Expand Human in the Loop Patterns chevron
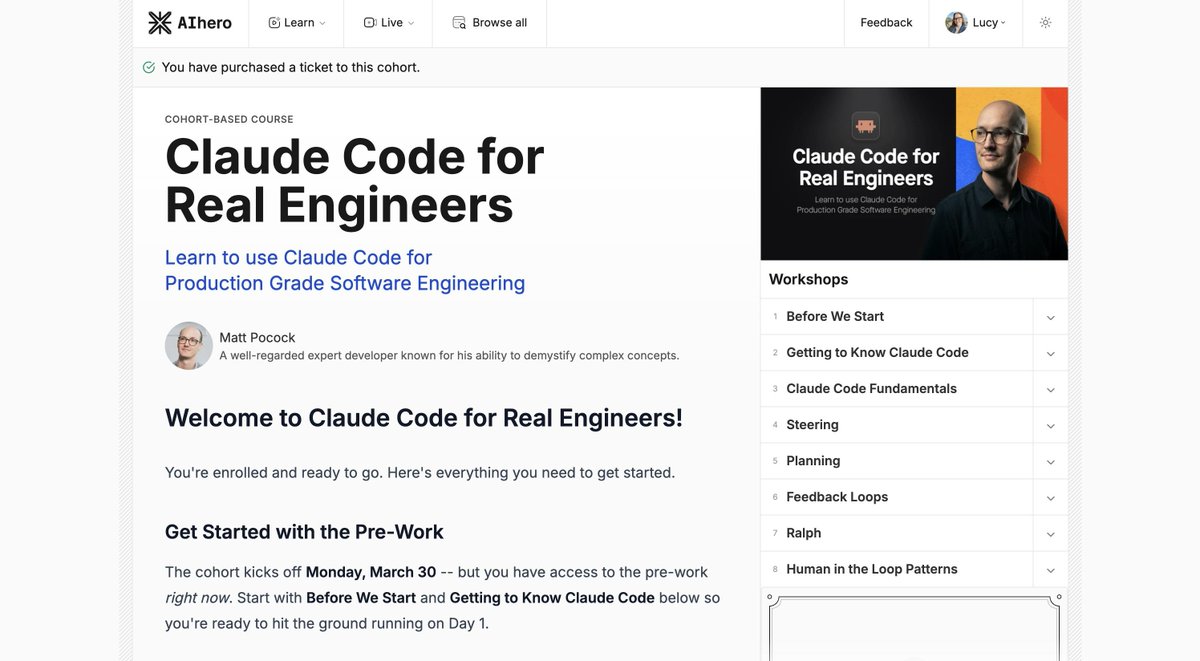 [x=1050, y=570]
